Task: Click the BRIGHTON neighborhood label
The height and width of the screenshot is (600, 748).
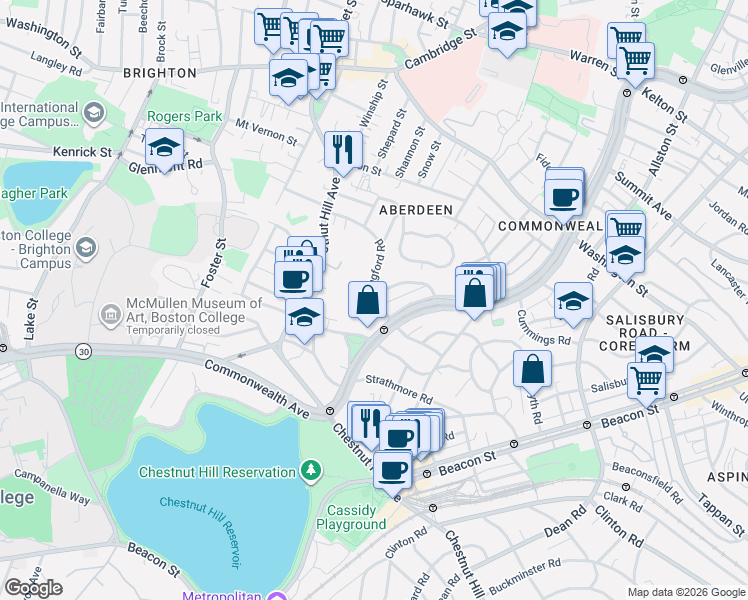Action: click(160, 73)
